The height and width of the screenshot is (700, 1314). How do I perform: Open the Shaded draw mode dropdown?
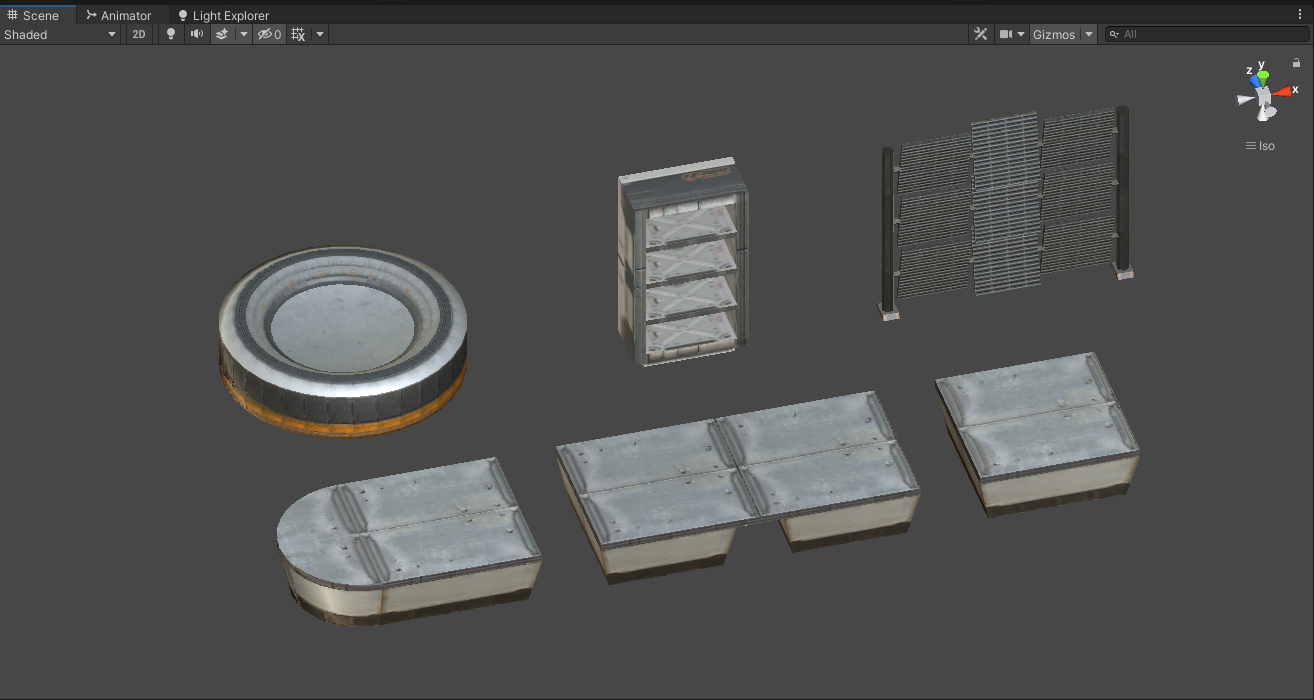61,34
